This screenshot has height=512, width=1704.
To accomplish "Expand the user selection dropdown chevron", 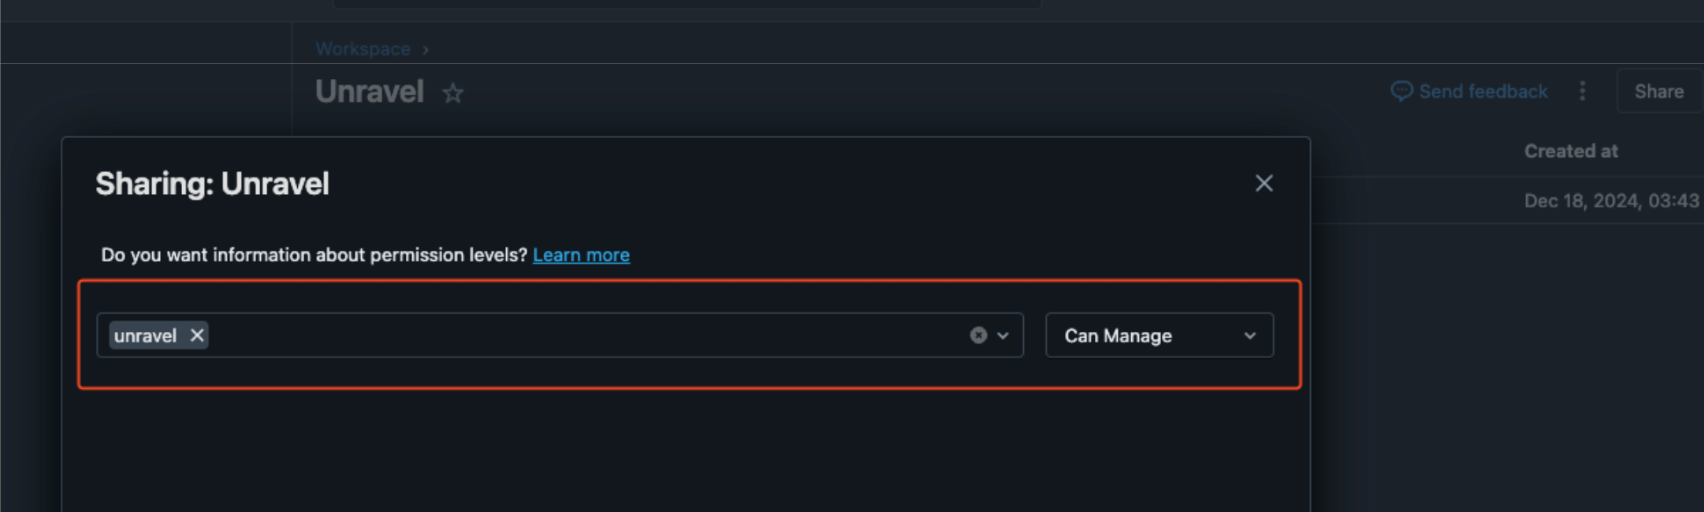I will [x=1003, y=336].
